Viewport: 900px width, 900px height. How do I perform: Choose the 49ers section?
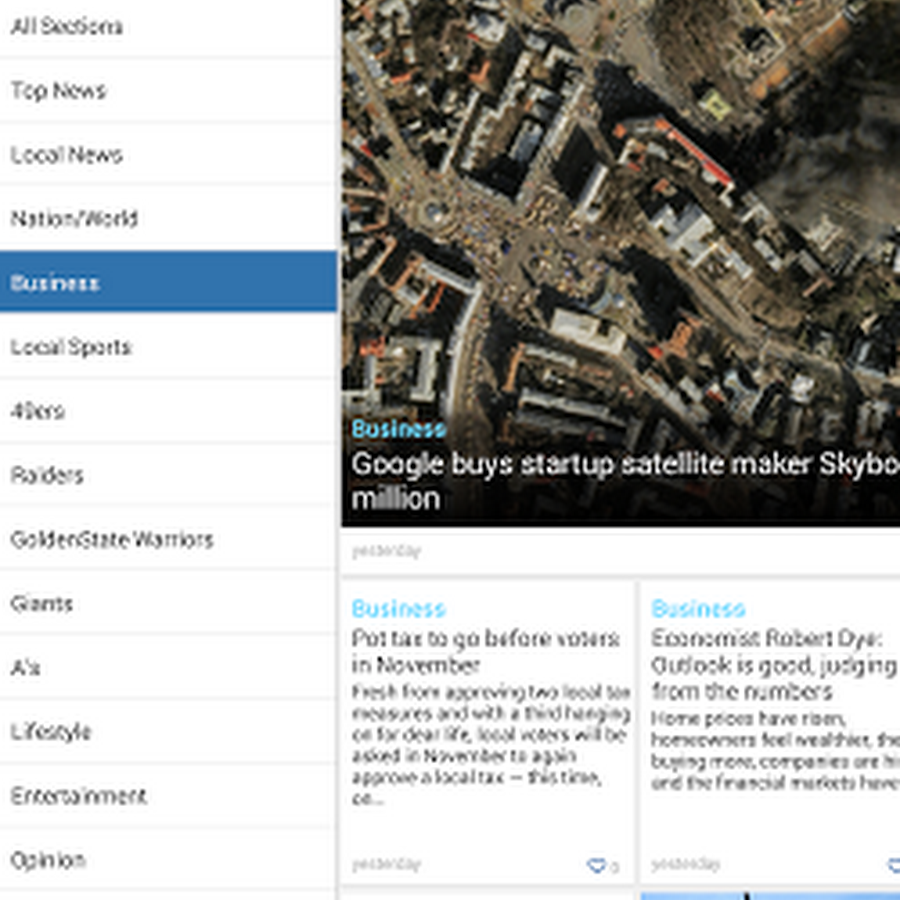[168, 411]
